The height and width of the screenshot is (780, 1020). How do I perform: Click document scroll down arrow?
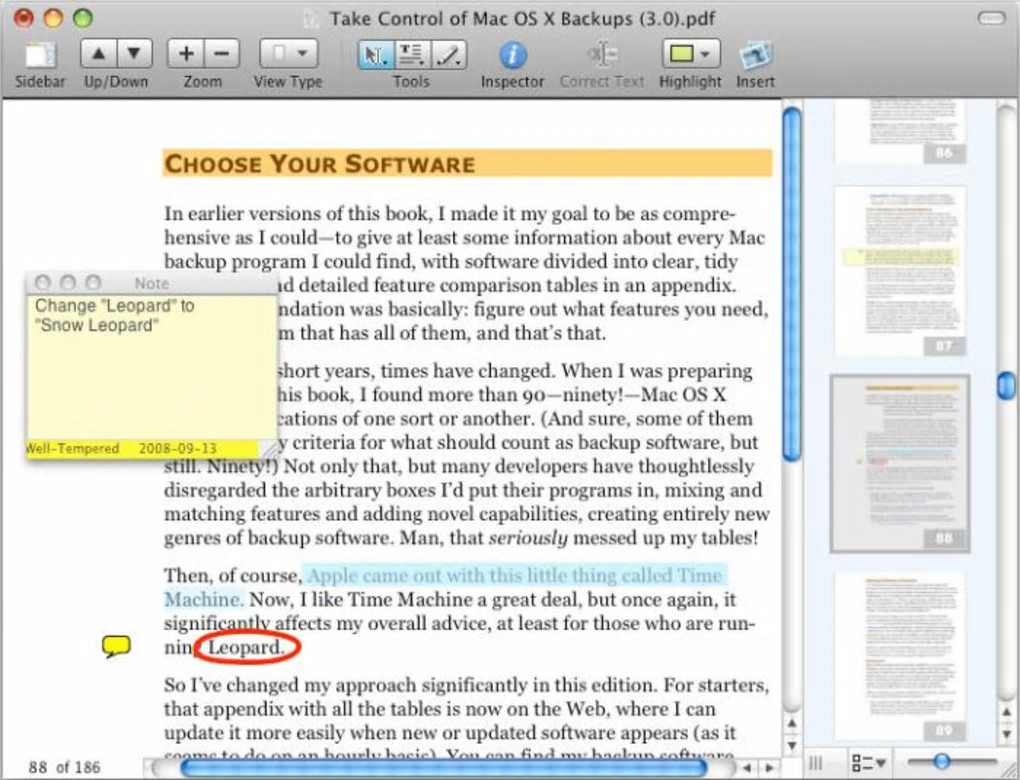click(792, 745)
